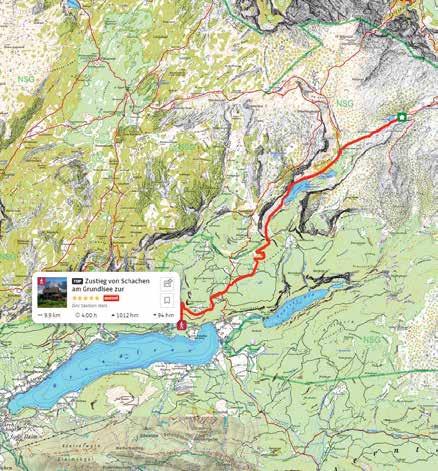Click the five-star rating in the card

tap(86, 298)
